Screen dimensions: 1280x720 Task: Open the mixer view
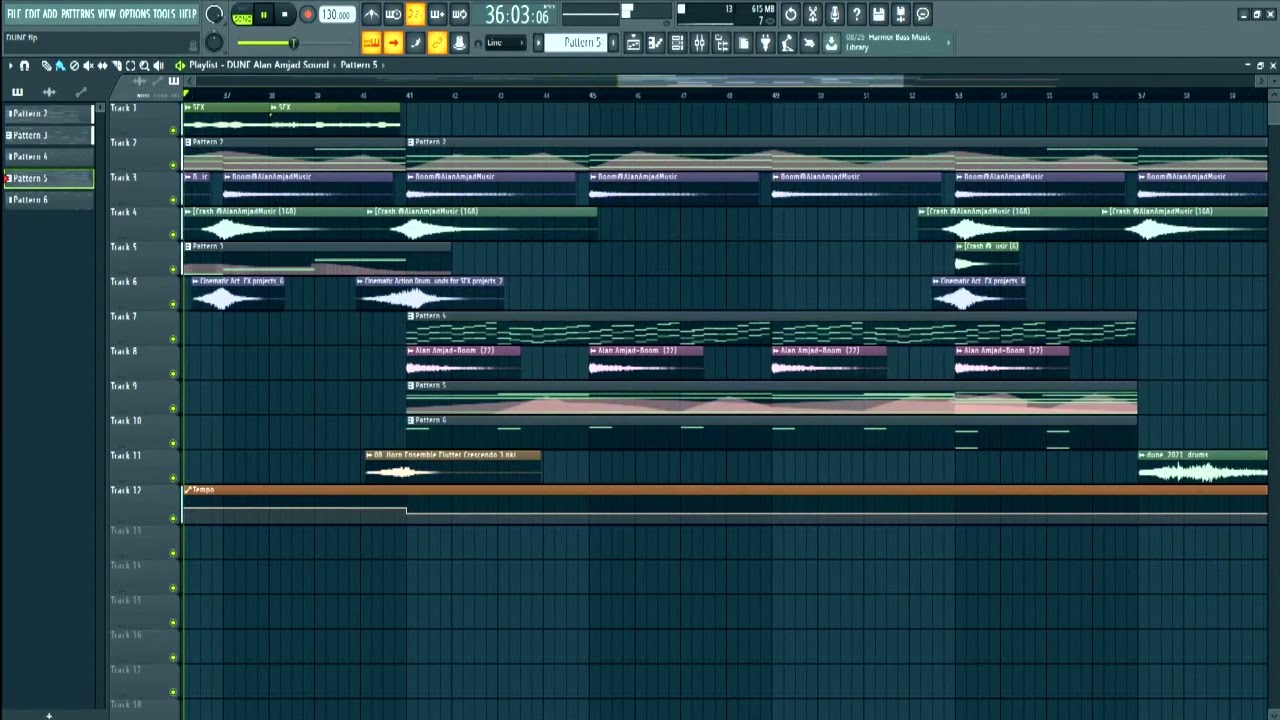click(699, 43)
